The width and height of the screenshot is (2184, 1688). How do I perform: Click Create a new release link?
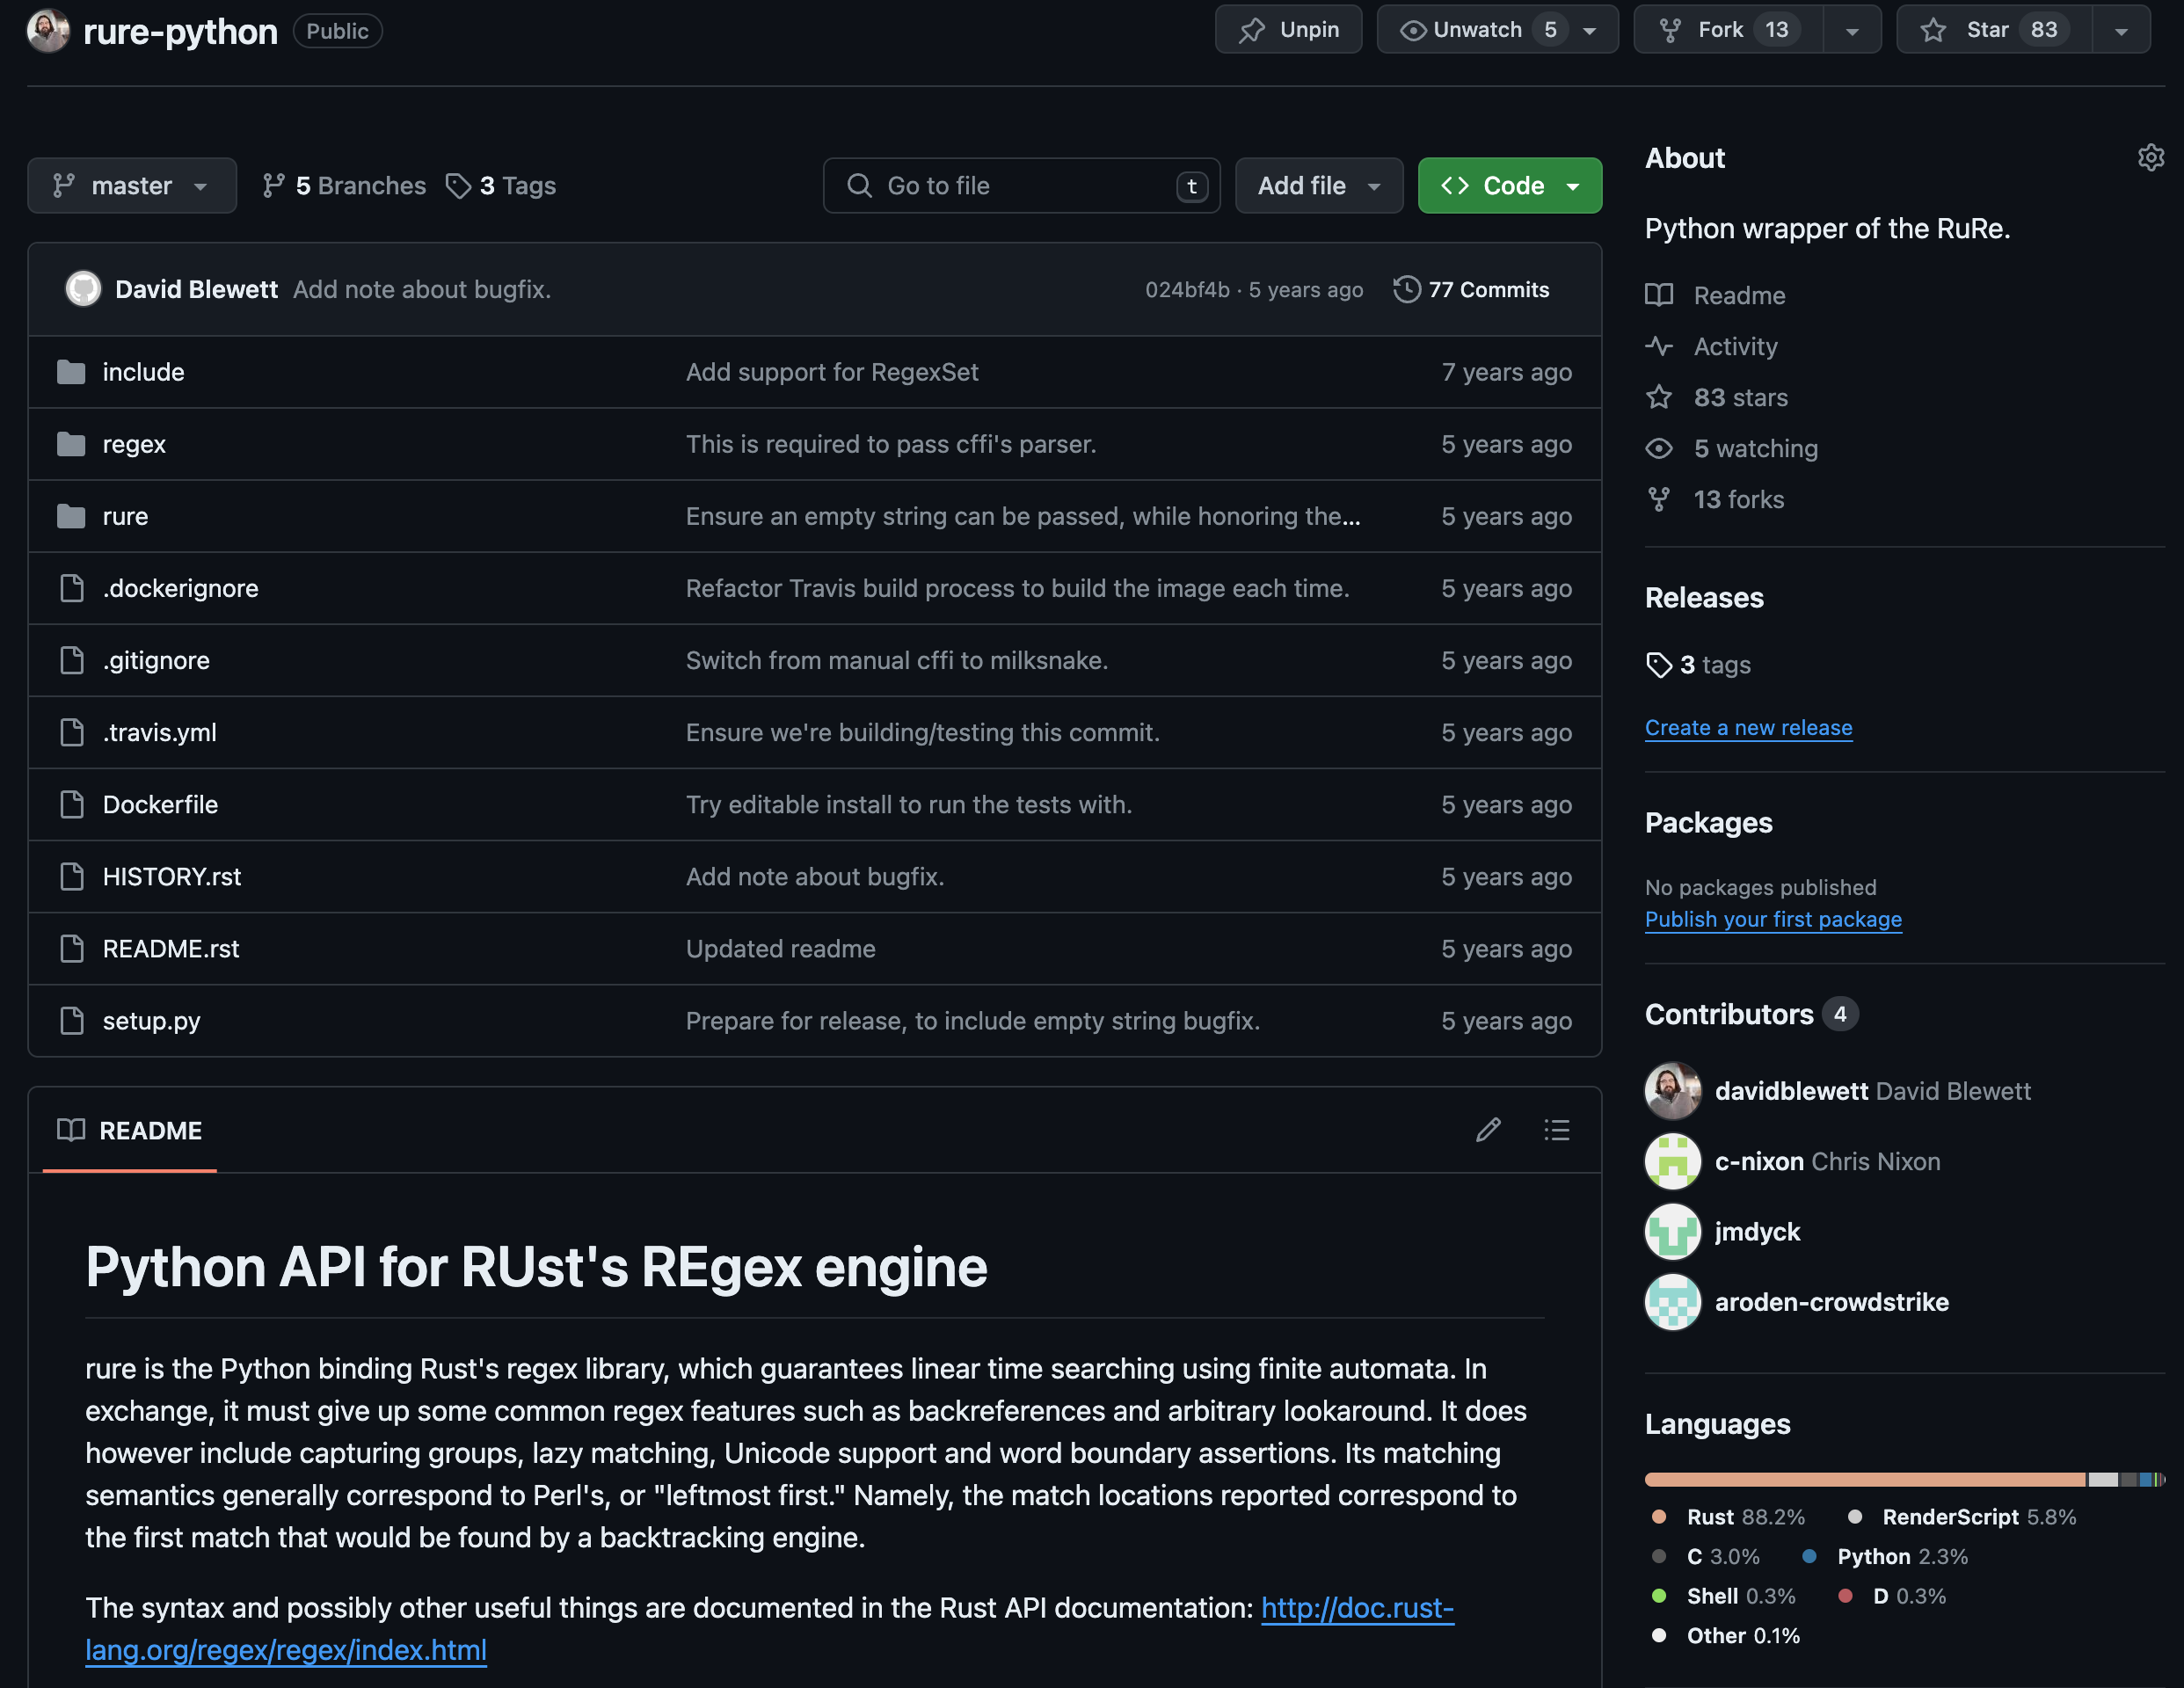(x=1748, y=728)
